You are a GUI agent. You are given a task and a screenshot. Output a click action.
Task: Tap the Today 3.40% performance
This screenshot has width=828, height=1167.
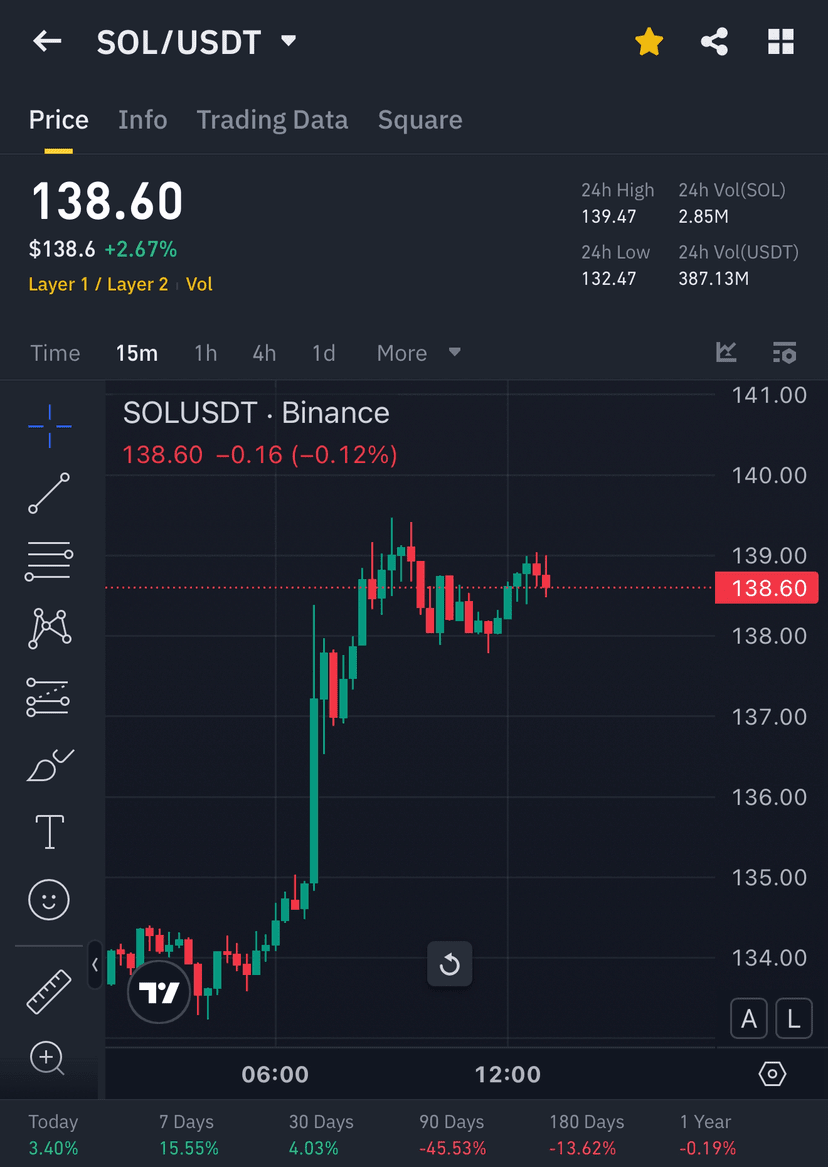(53, 1134)
